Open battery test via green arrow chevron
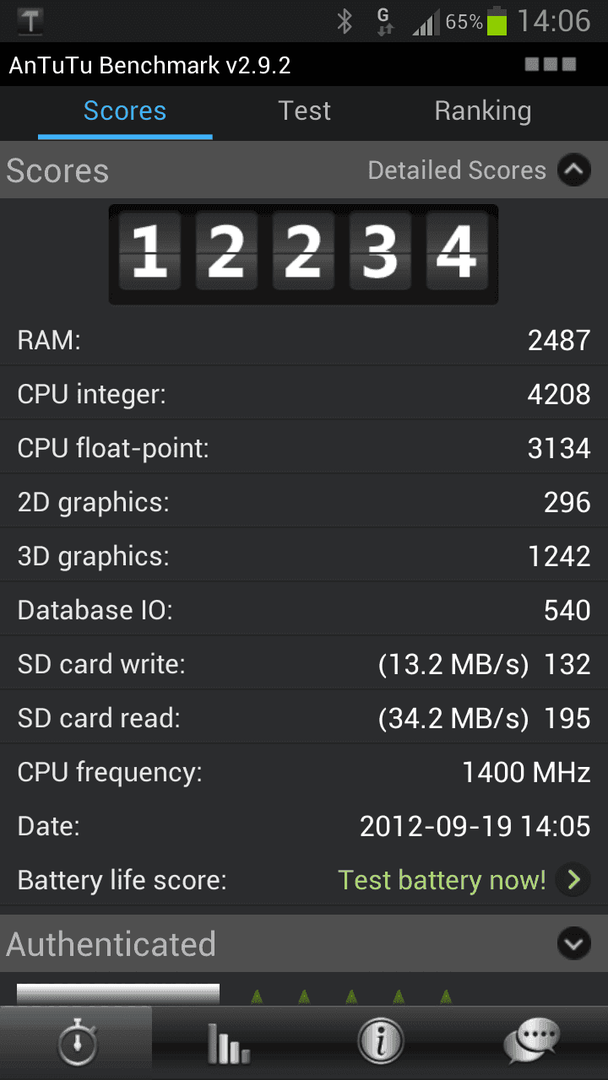The height and width of the screenshot is (1080, 608). [x=573, y=880]
